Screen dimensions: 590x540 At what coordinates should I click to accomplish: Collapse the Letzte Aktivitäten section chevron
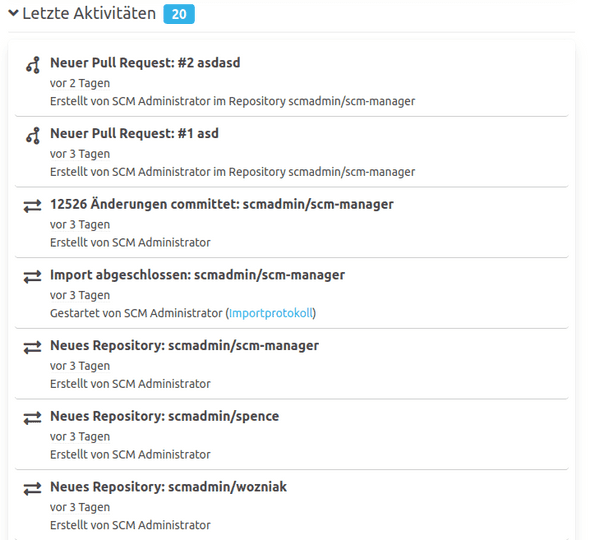pos(13,13)
